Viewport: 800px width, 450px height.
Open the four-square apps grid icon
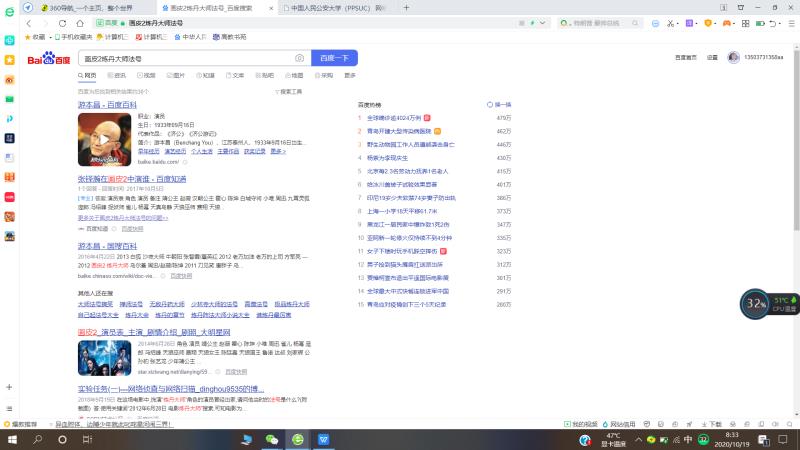click(745, 23)
